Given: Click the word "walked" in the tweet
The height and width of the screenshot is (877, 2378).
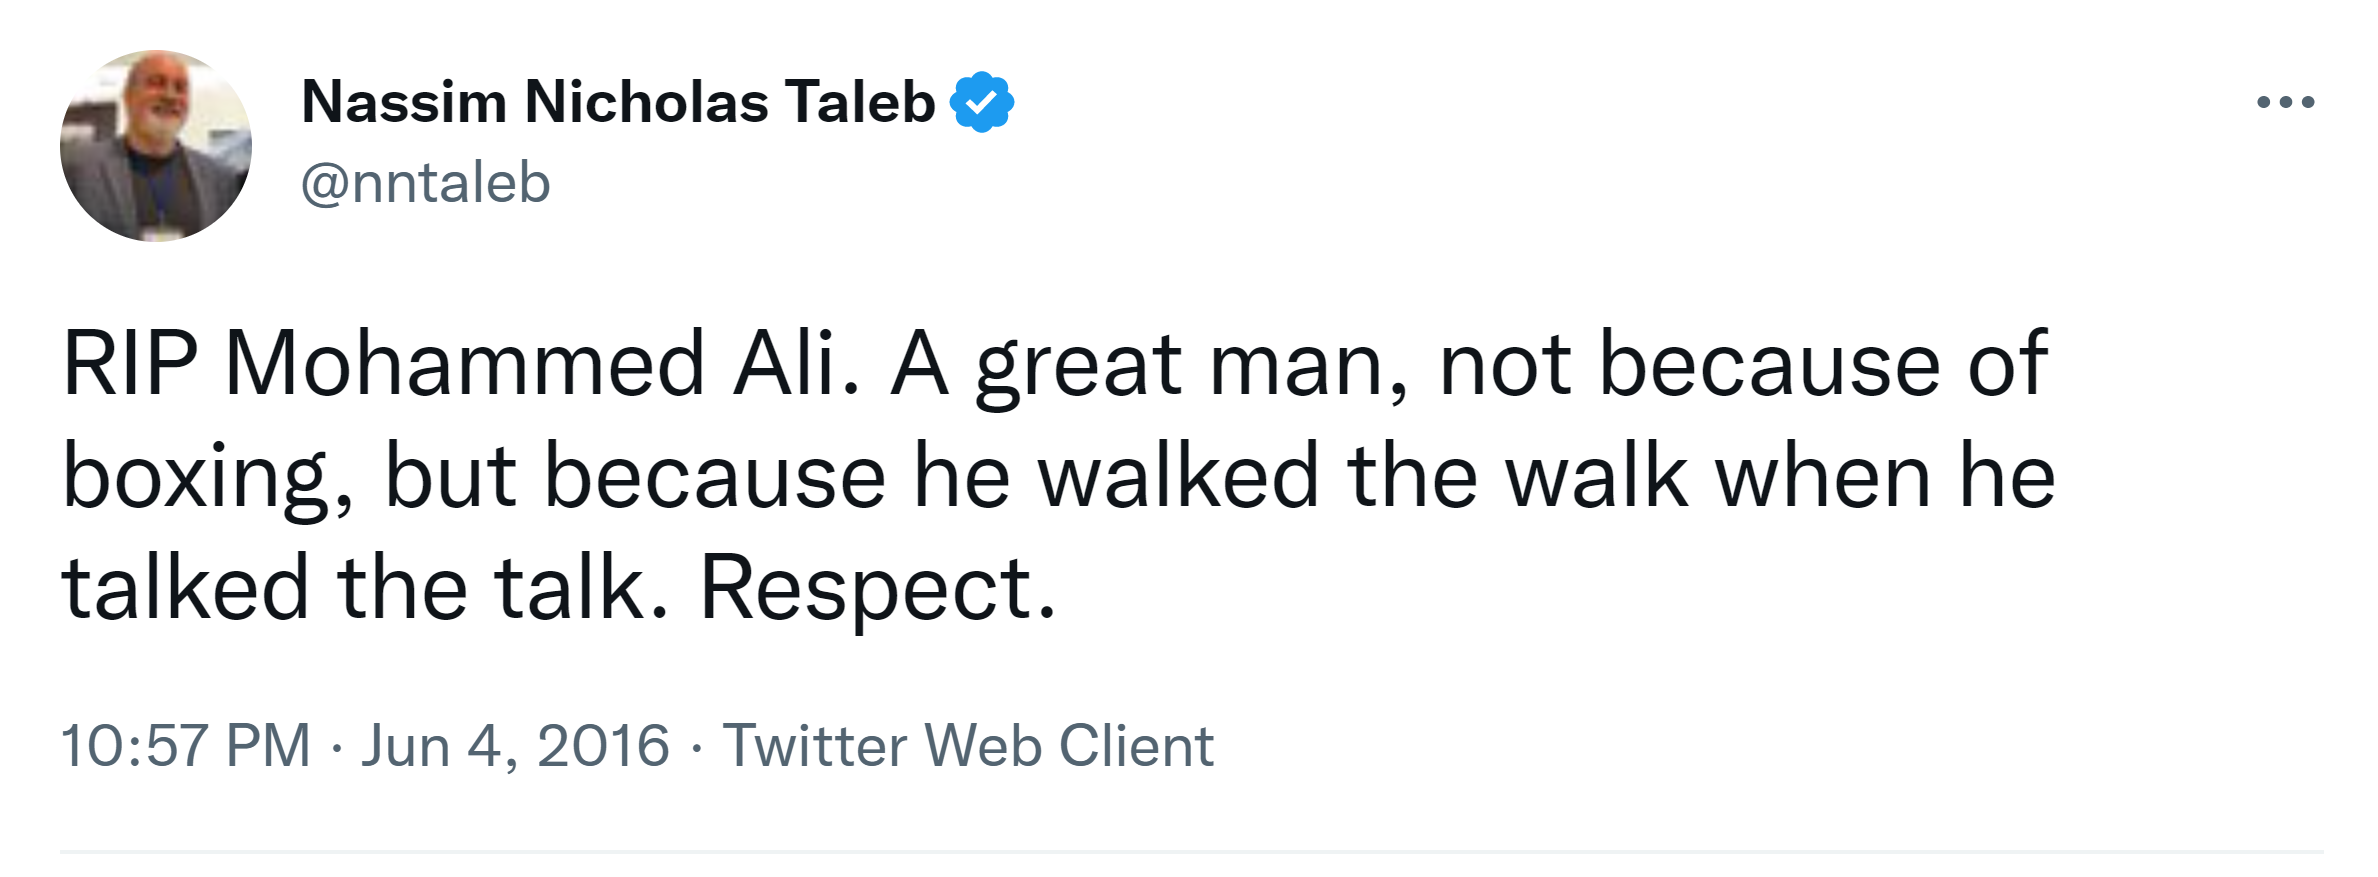Looking at the screenshot, I should click(x=1178, y=477).
